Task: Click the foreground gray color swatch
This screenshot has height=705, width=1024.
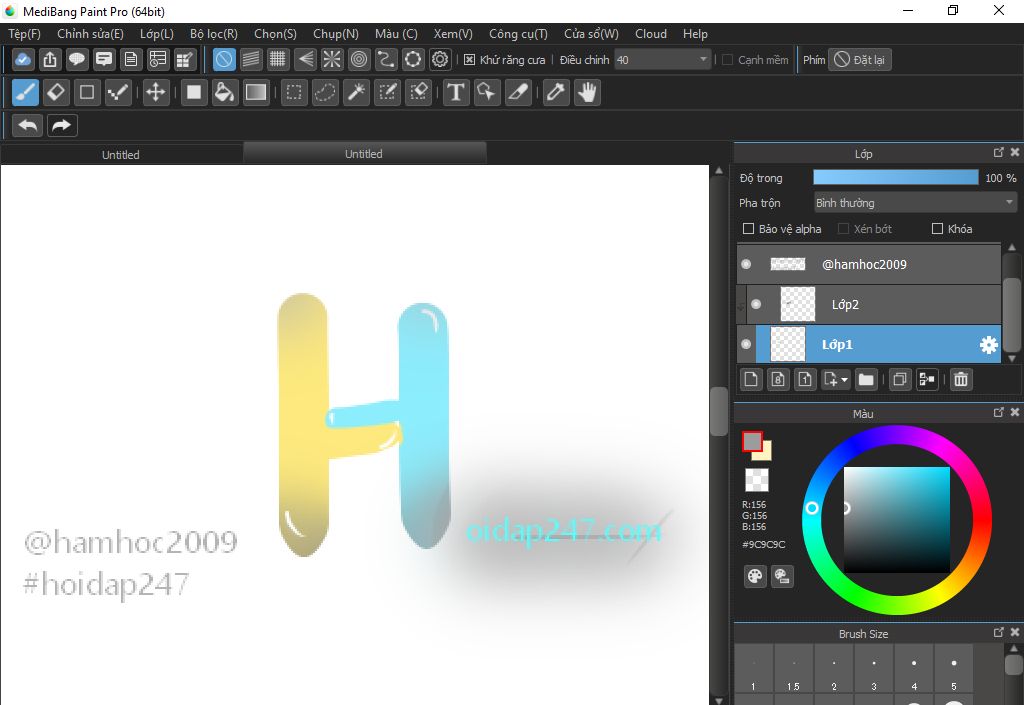Action: pyautogui.click(x=752, y=442)
